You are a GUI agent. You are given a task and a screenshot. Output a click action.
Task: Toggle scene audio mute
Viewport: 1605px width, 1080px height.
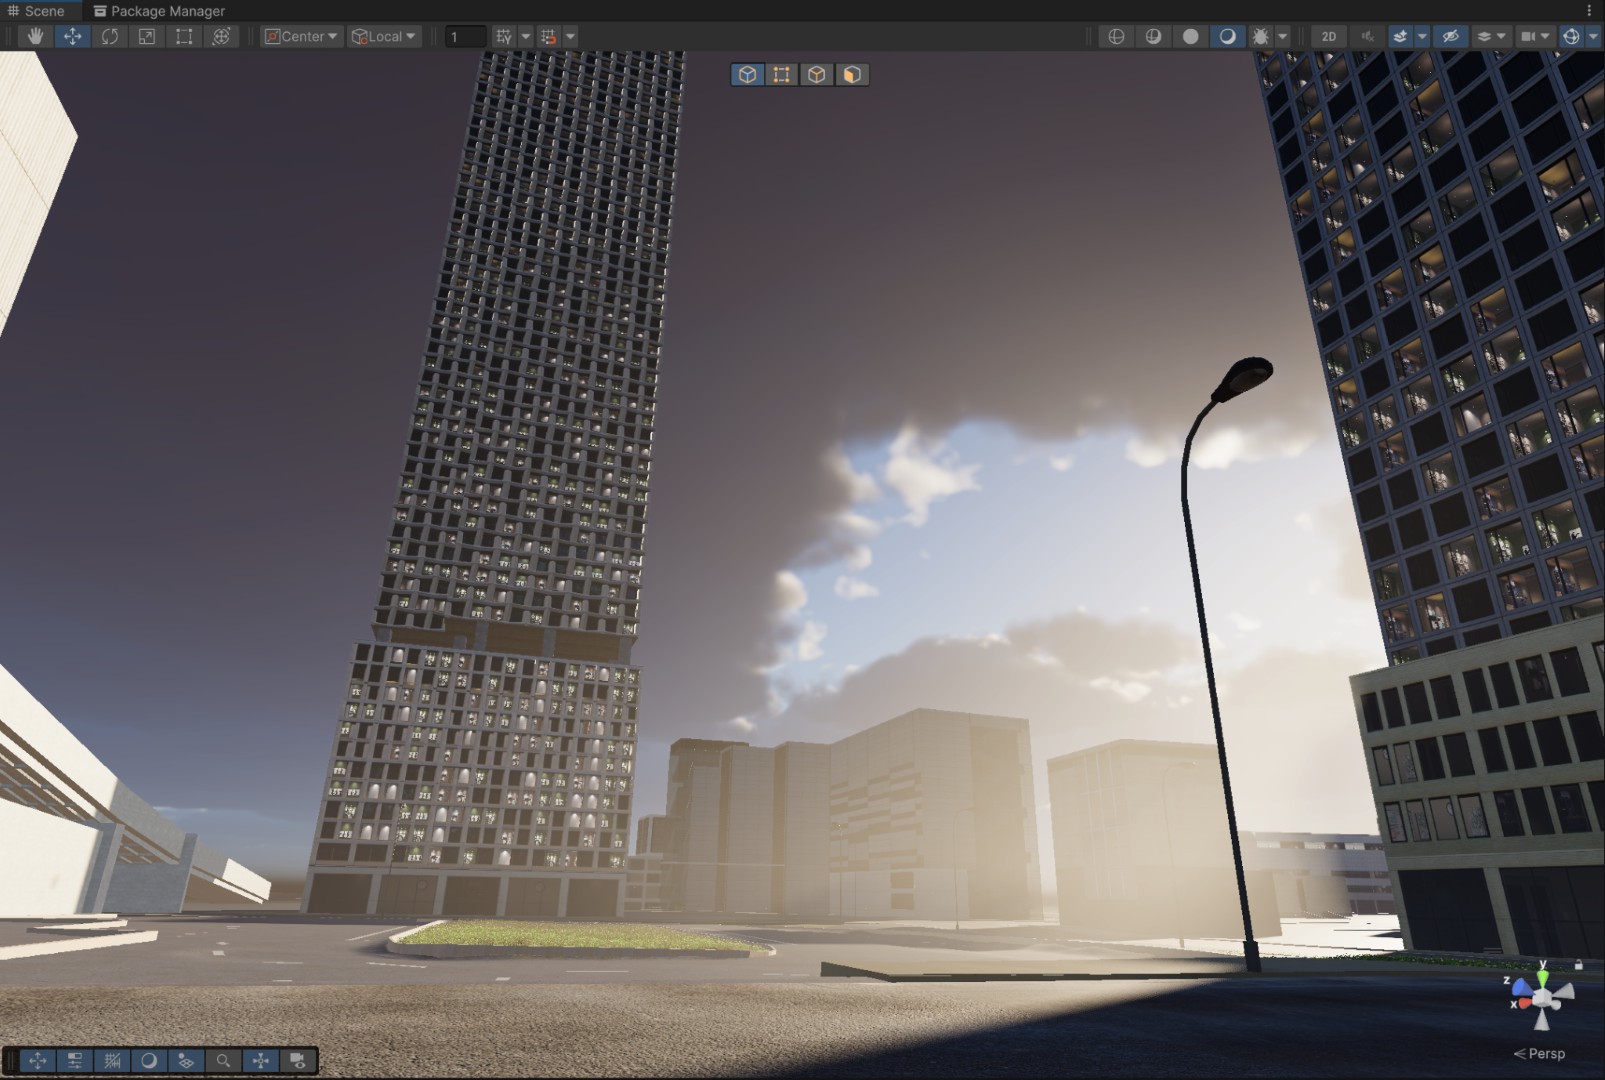pyautogui.click(x=1367, y=36)
